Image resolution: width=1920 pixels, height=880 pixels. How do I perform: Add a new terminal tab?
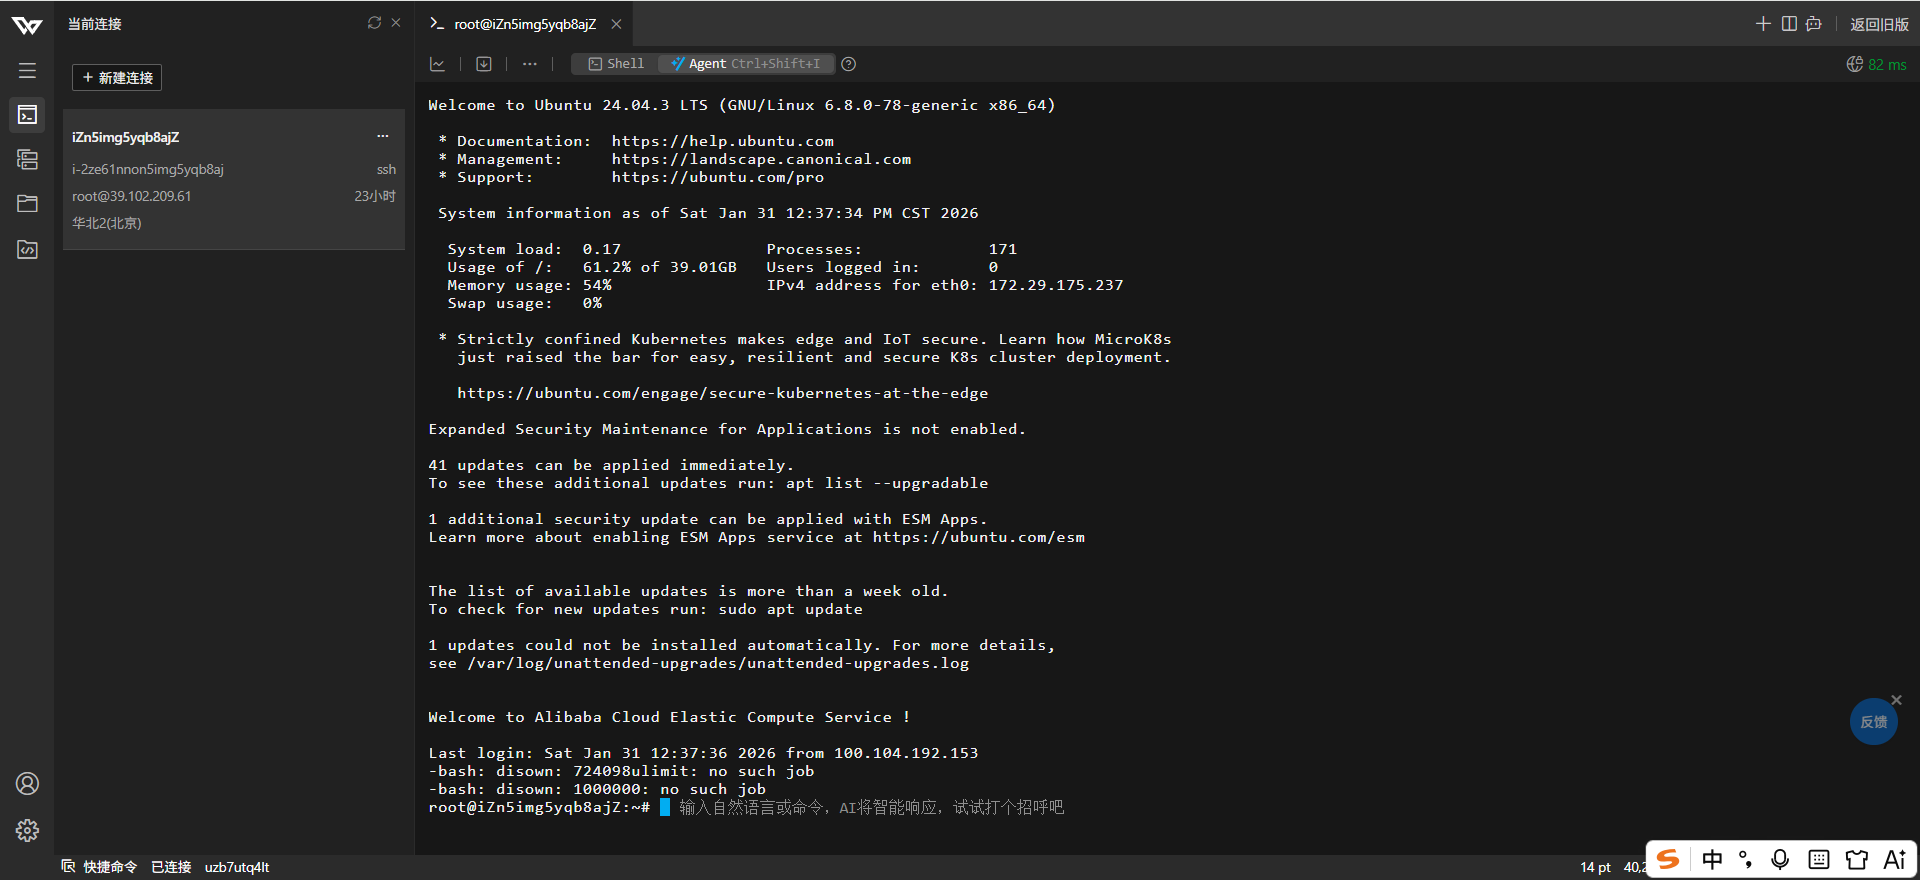click(1763, 24)
